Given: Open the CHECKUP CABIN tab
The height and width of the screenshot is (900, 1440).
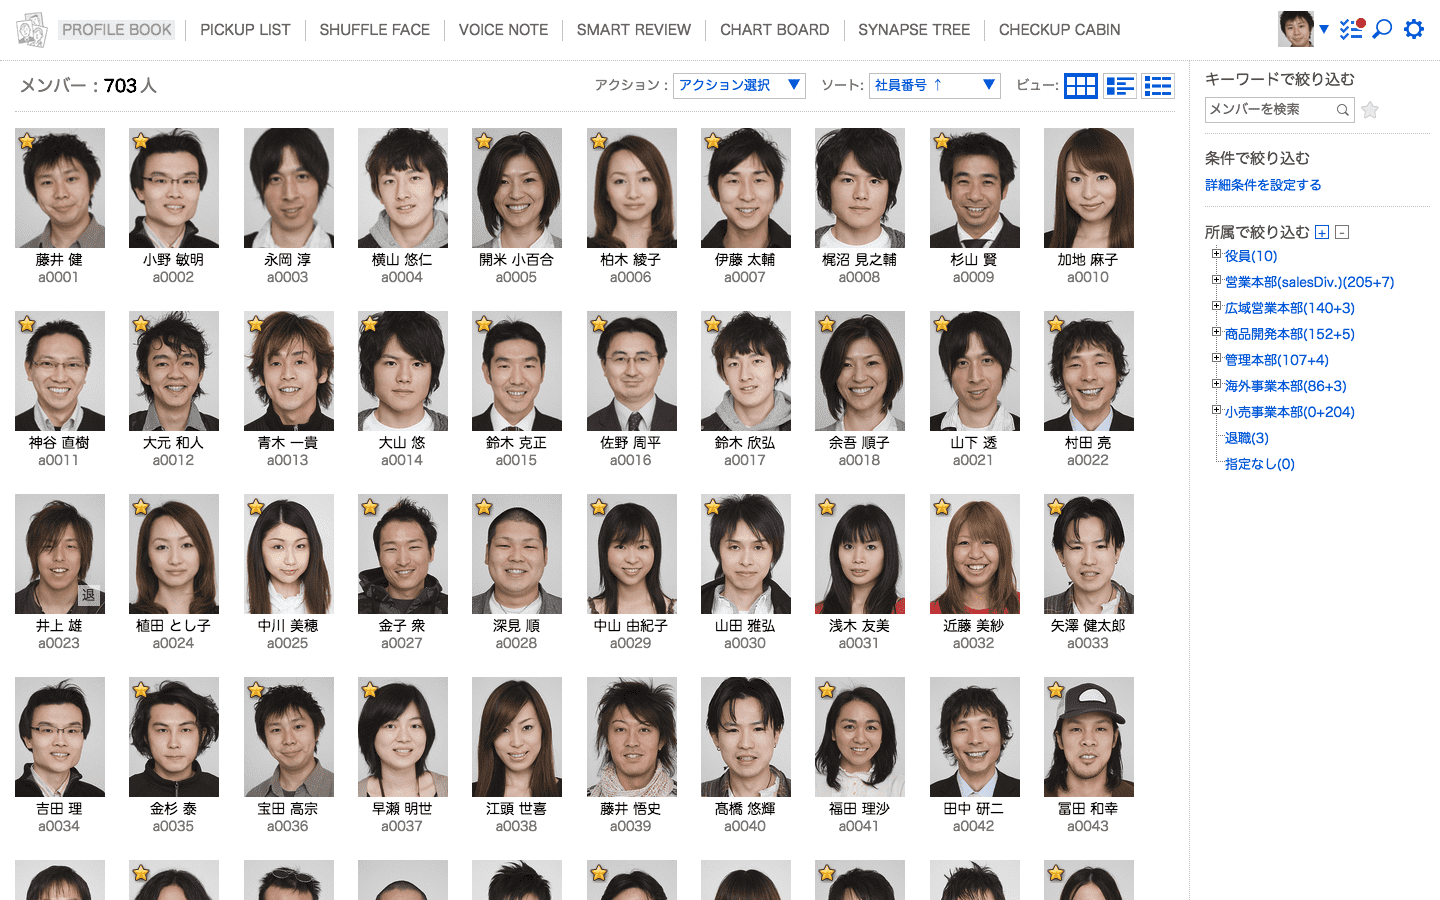Looking at the screenshot, I should [x=1060, y=30].
